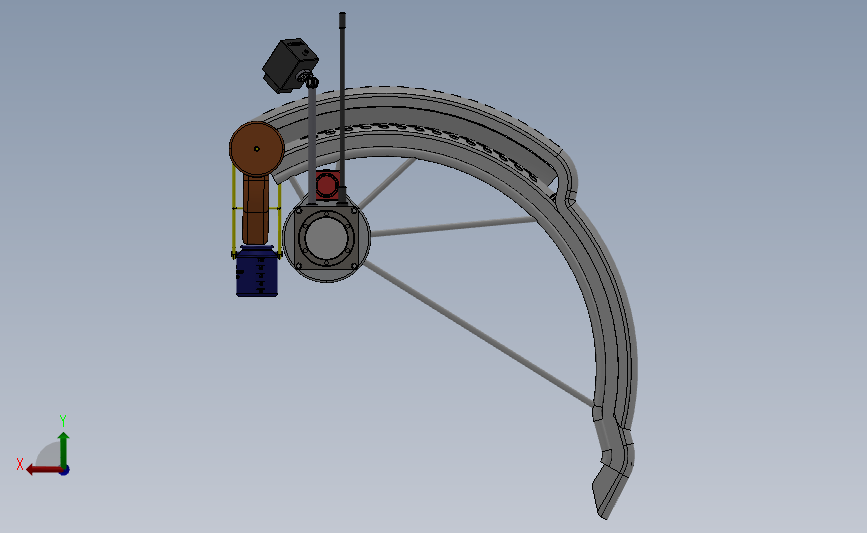Click the red X axis arrow of the triad
Screen dimensions: 867x533
tap(43, 470)
